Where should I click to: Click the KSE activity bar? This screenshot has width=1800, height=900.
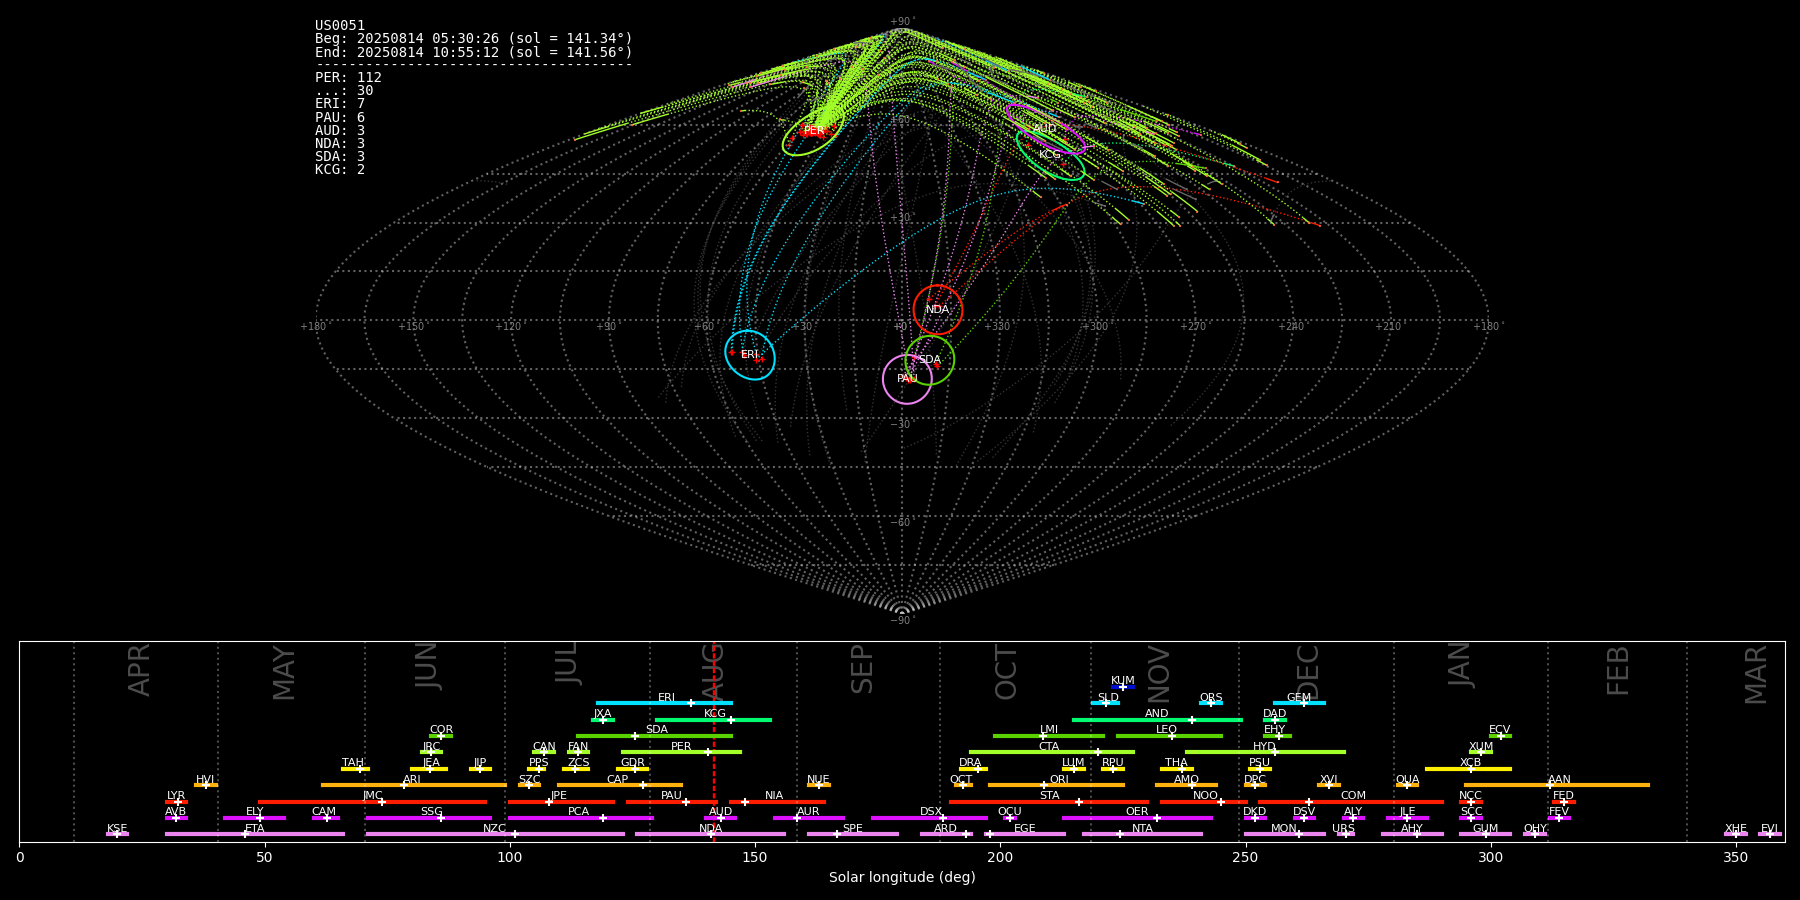pyautogui.click(x=117, y=834)
